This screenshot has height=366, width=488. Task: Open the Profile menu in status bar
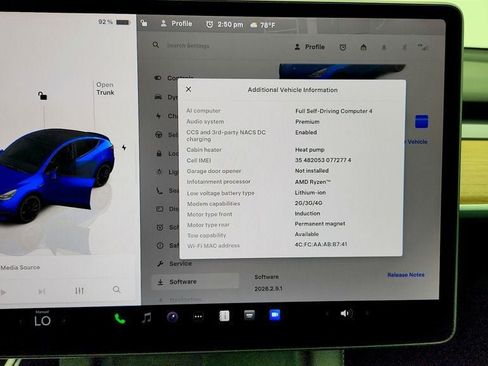(x=176, y=24)
